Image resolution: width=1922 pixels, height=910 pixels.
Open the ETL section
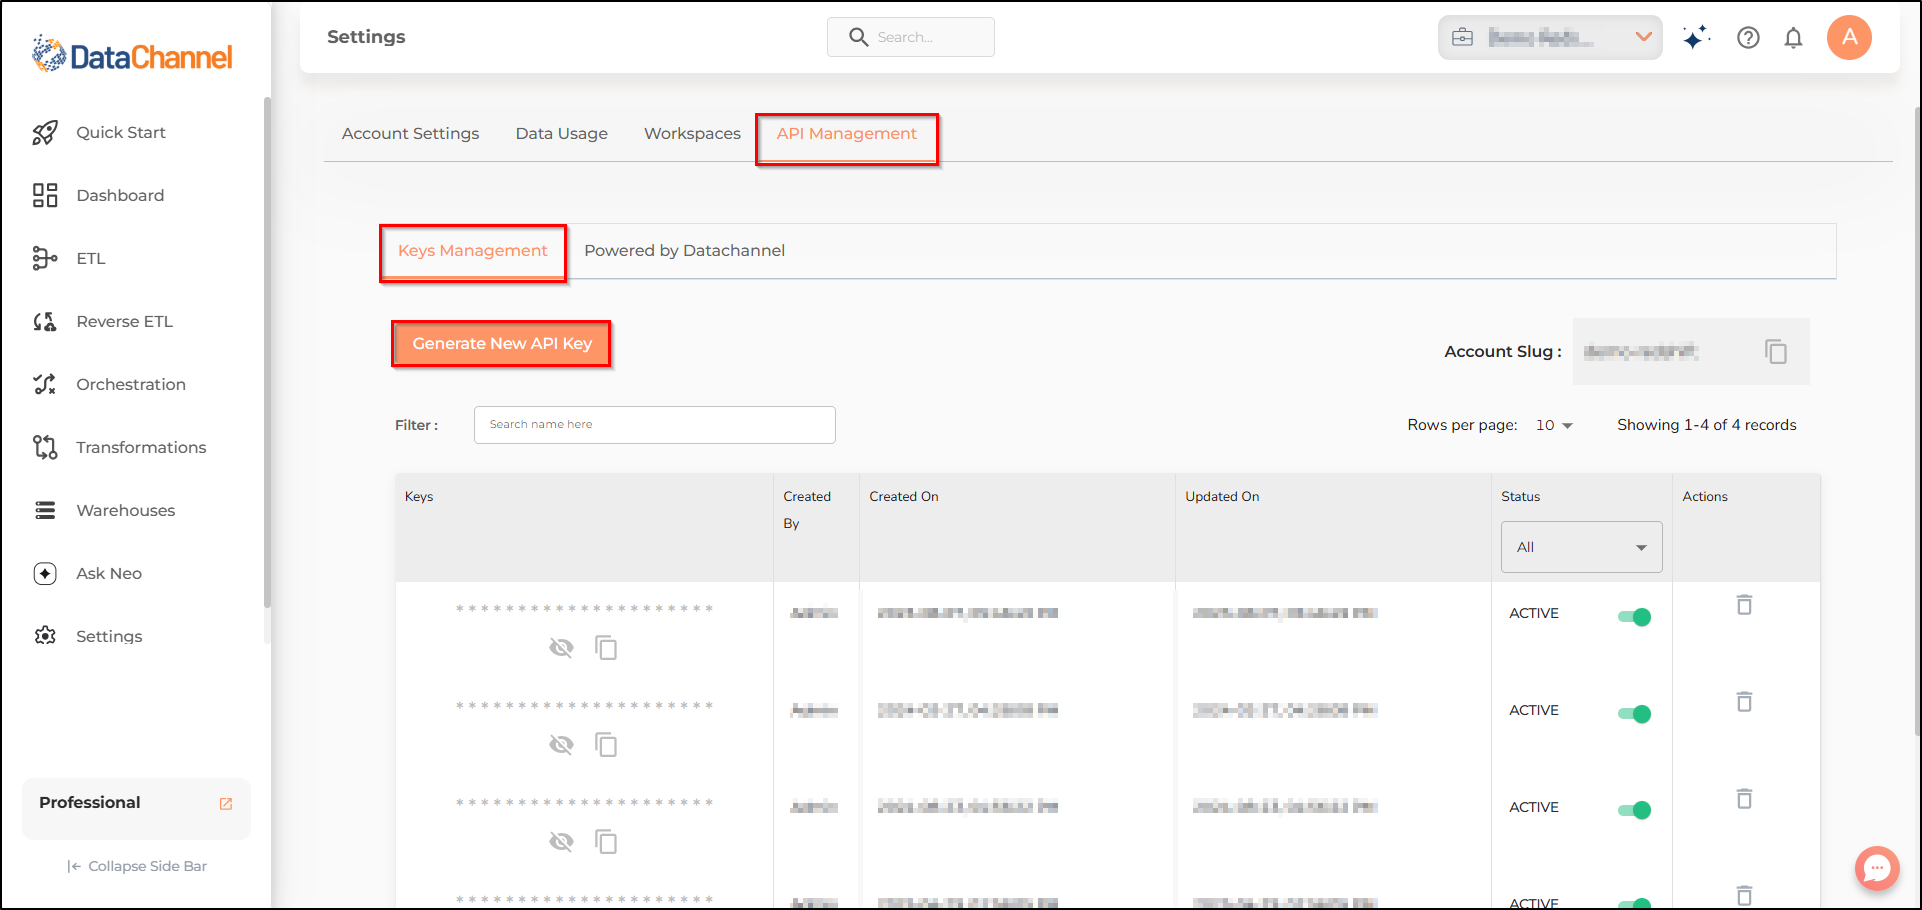(x=68, y=258)
